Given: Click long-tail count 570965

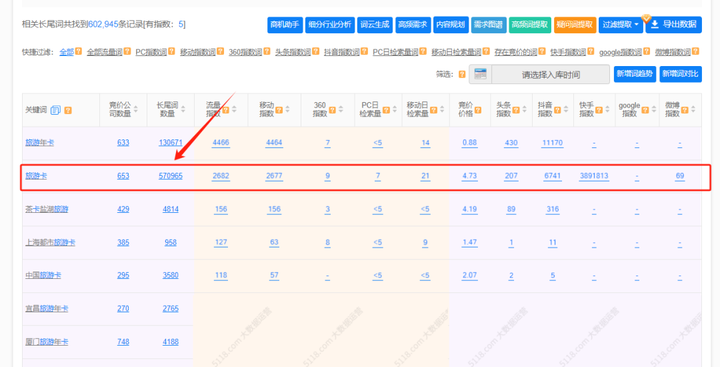Looking at the screenshot, I should (x=170, y=176).
